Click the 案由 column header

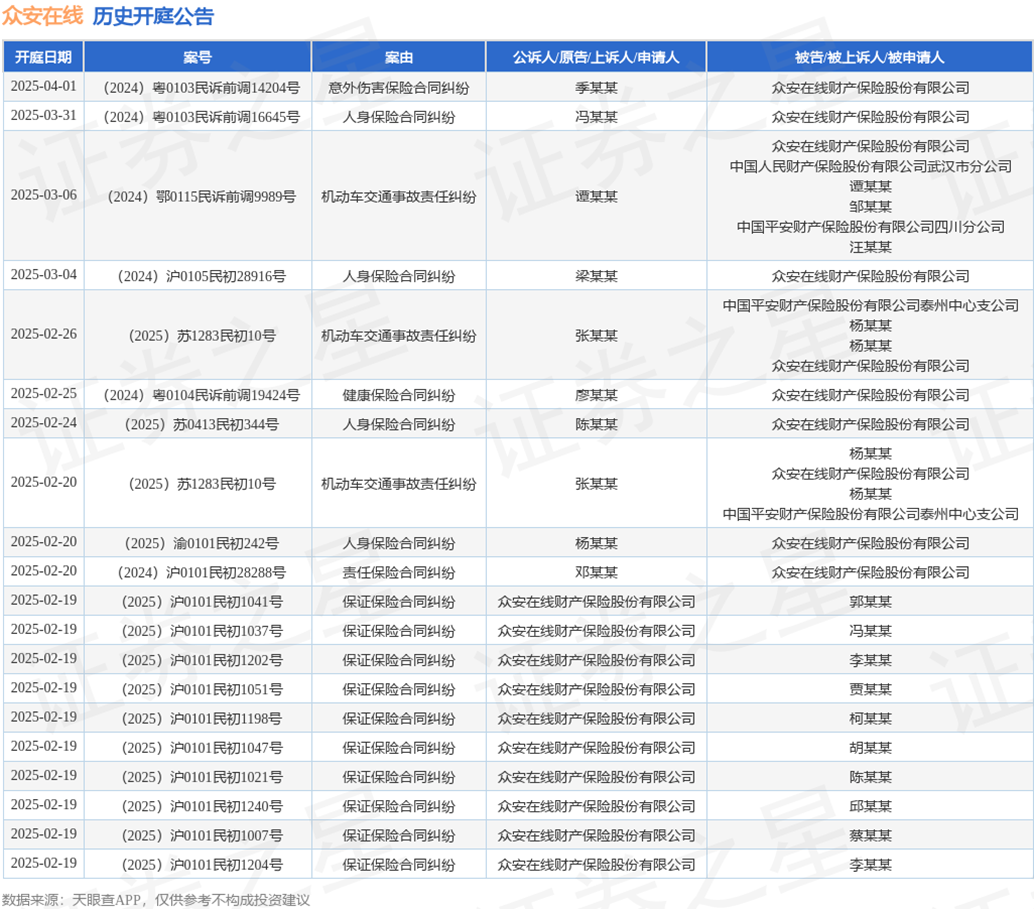click(x=398, y=57)
